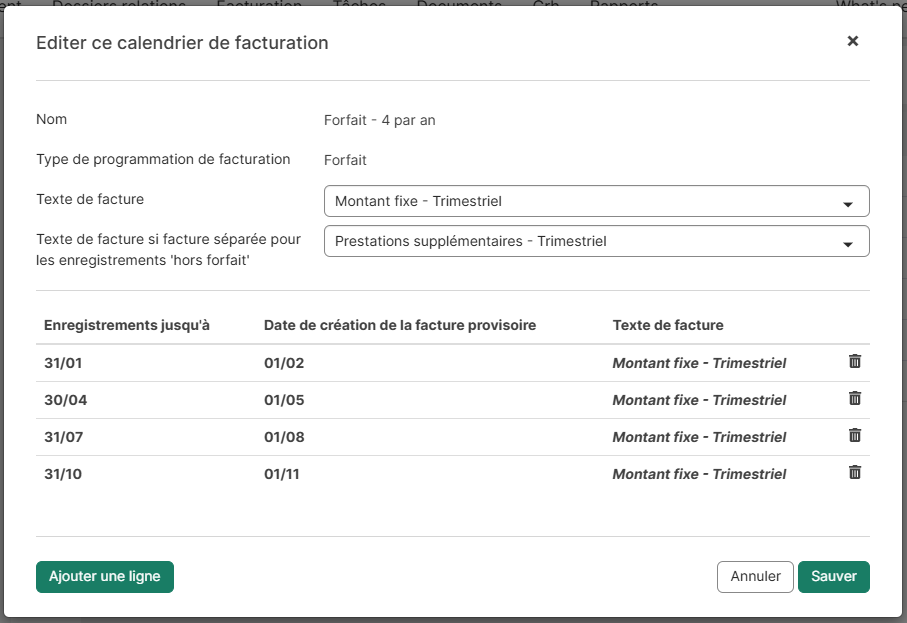Close the billing calendar dialog with X
Viewport: 907px width, 623px height.
pyautogui.click(x=852, y=41)
